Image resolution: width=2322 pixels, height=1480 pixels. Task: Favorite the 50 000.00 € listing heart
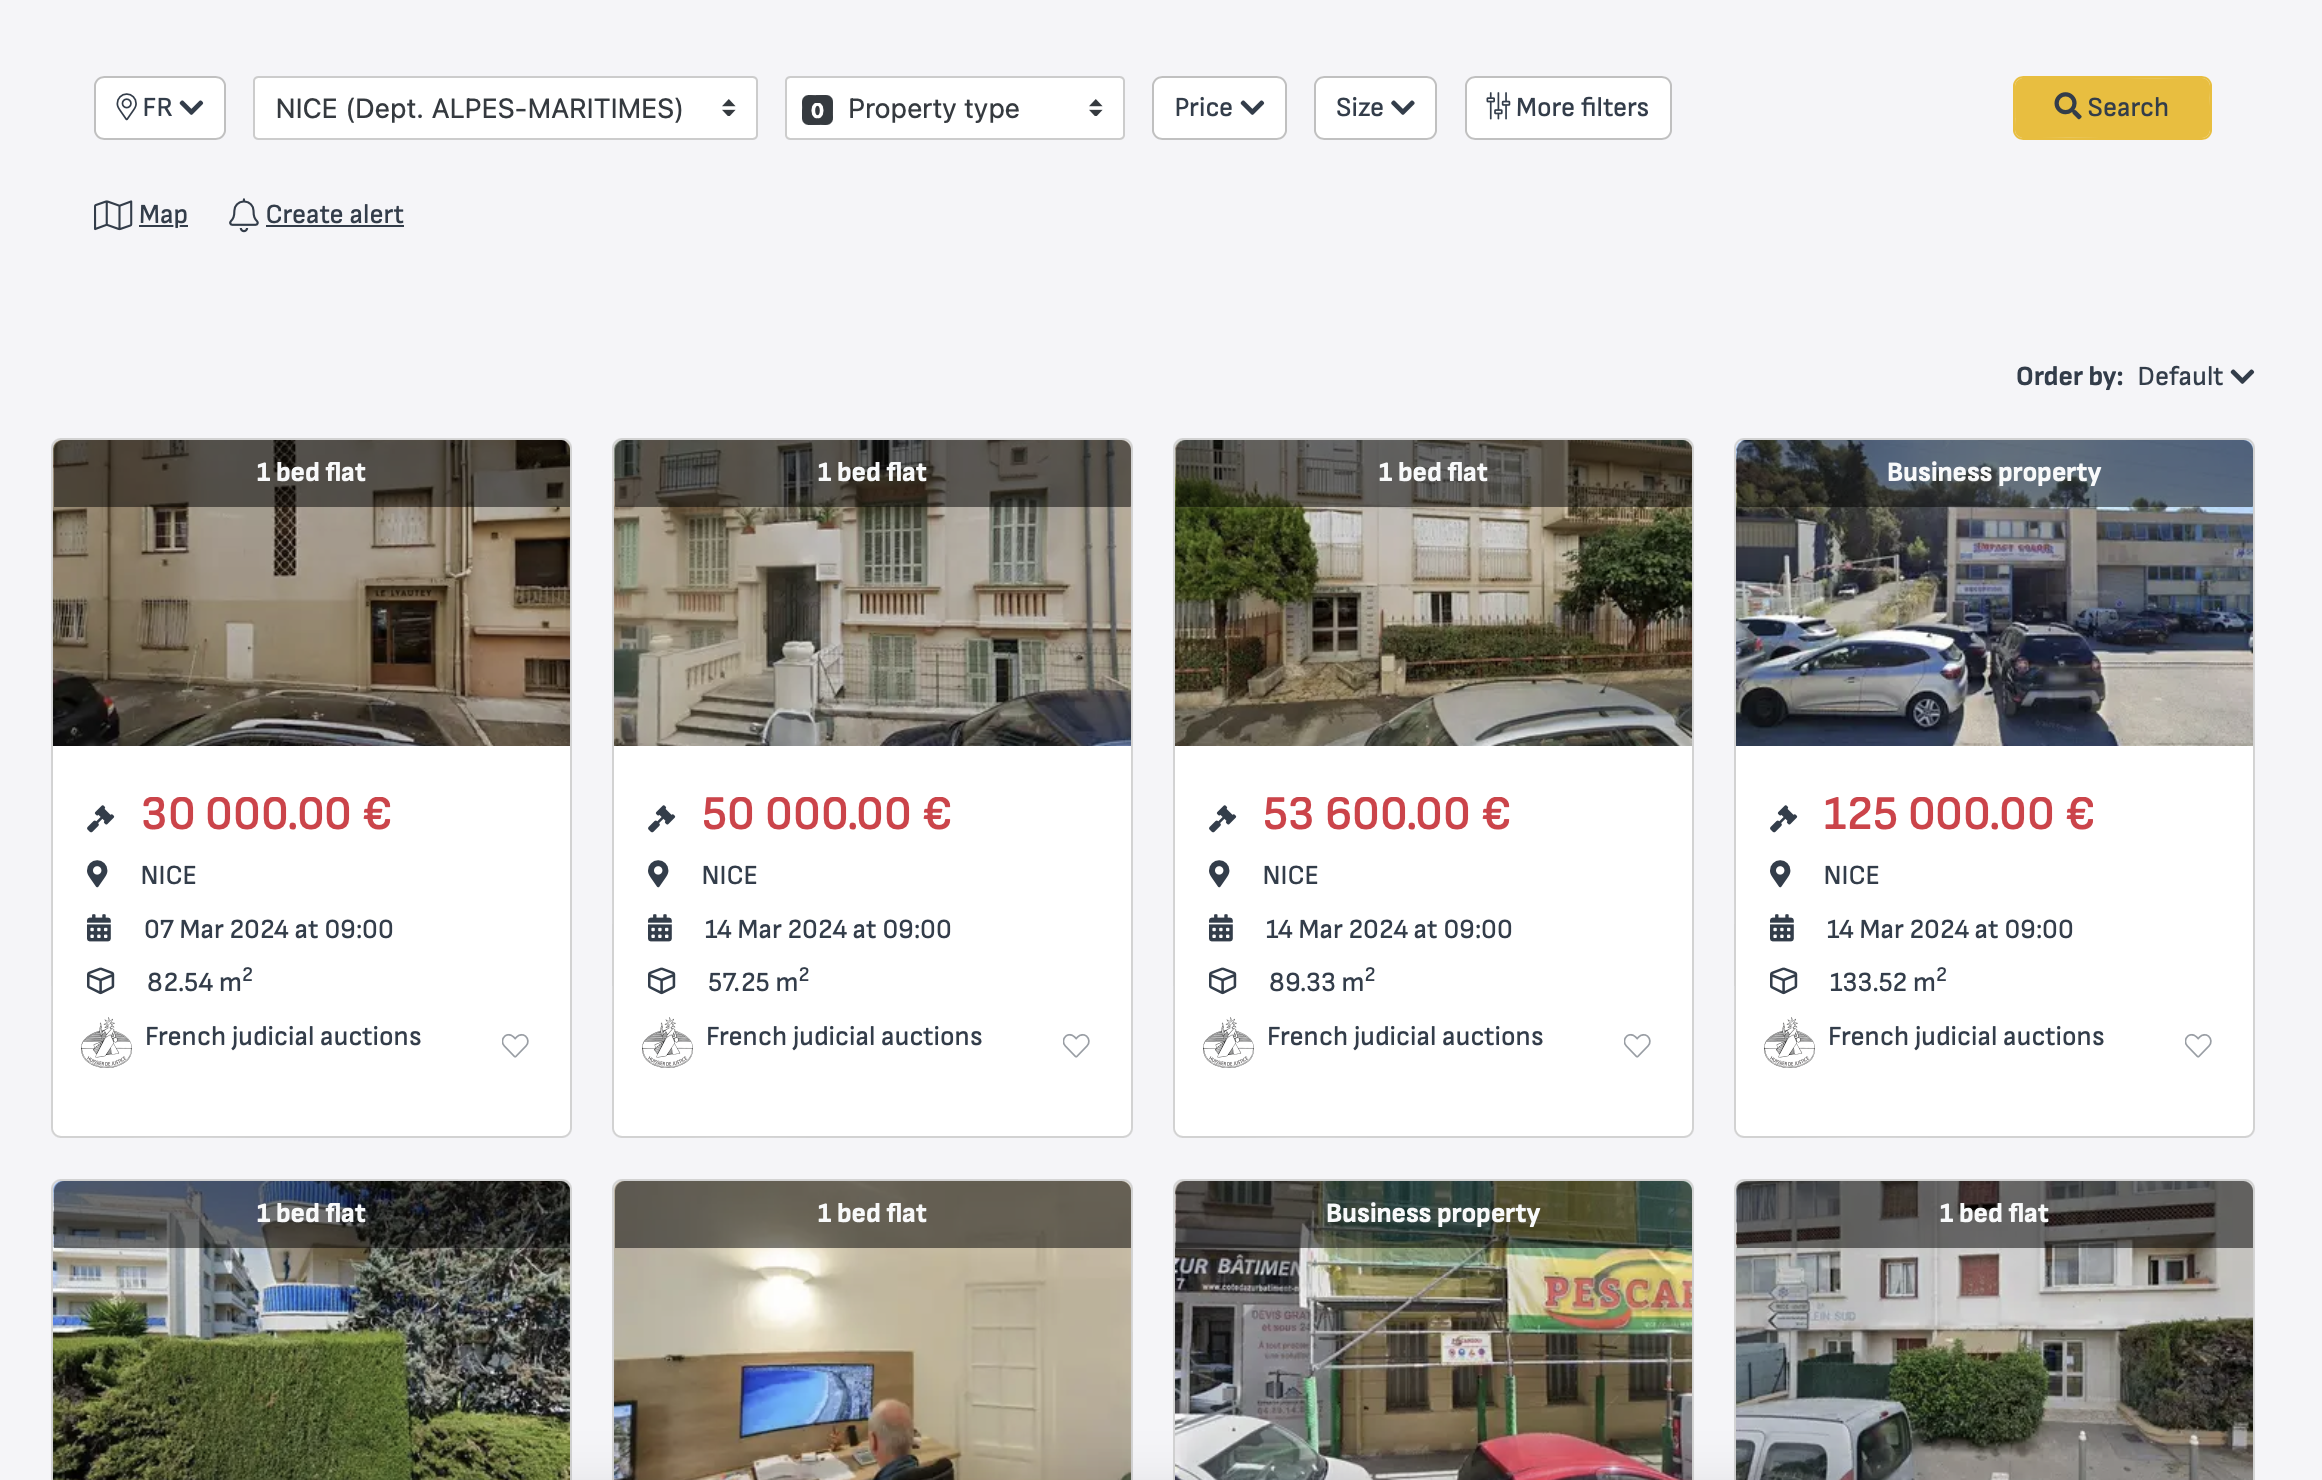coord(1076,1045)
